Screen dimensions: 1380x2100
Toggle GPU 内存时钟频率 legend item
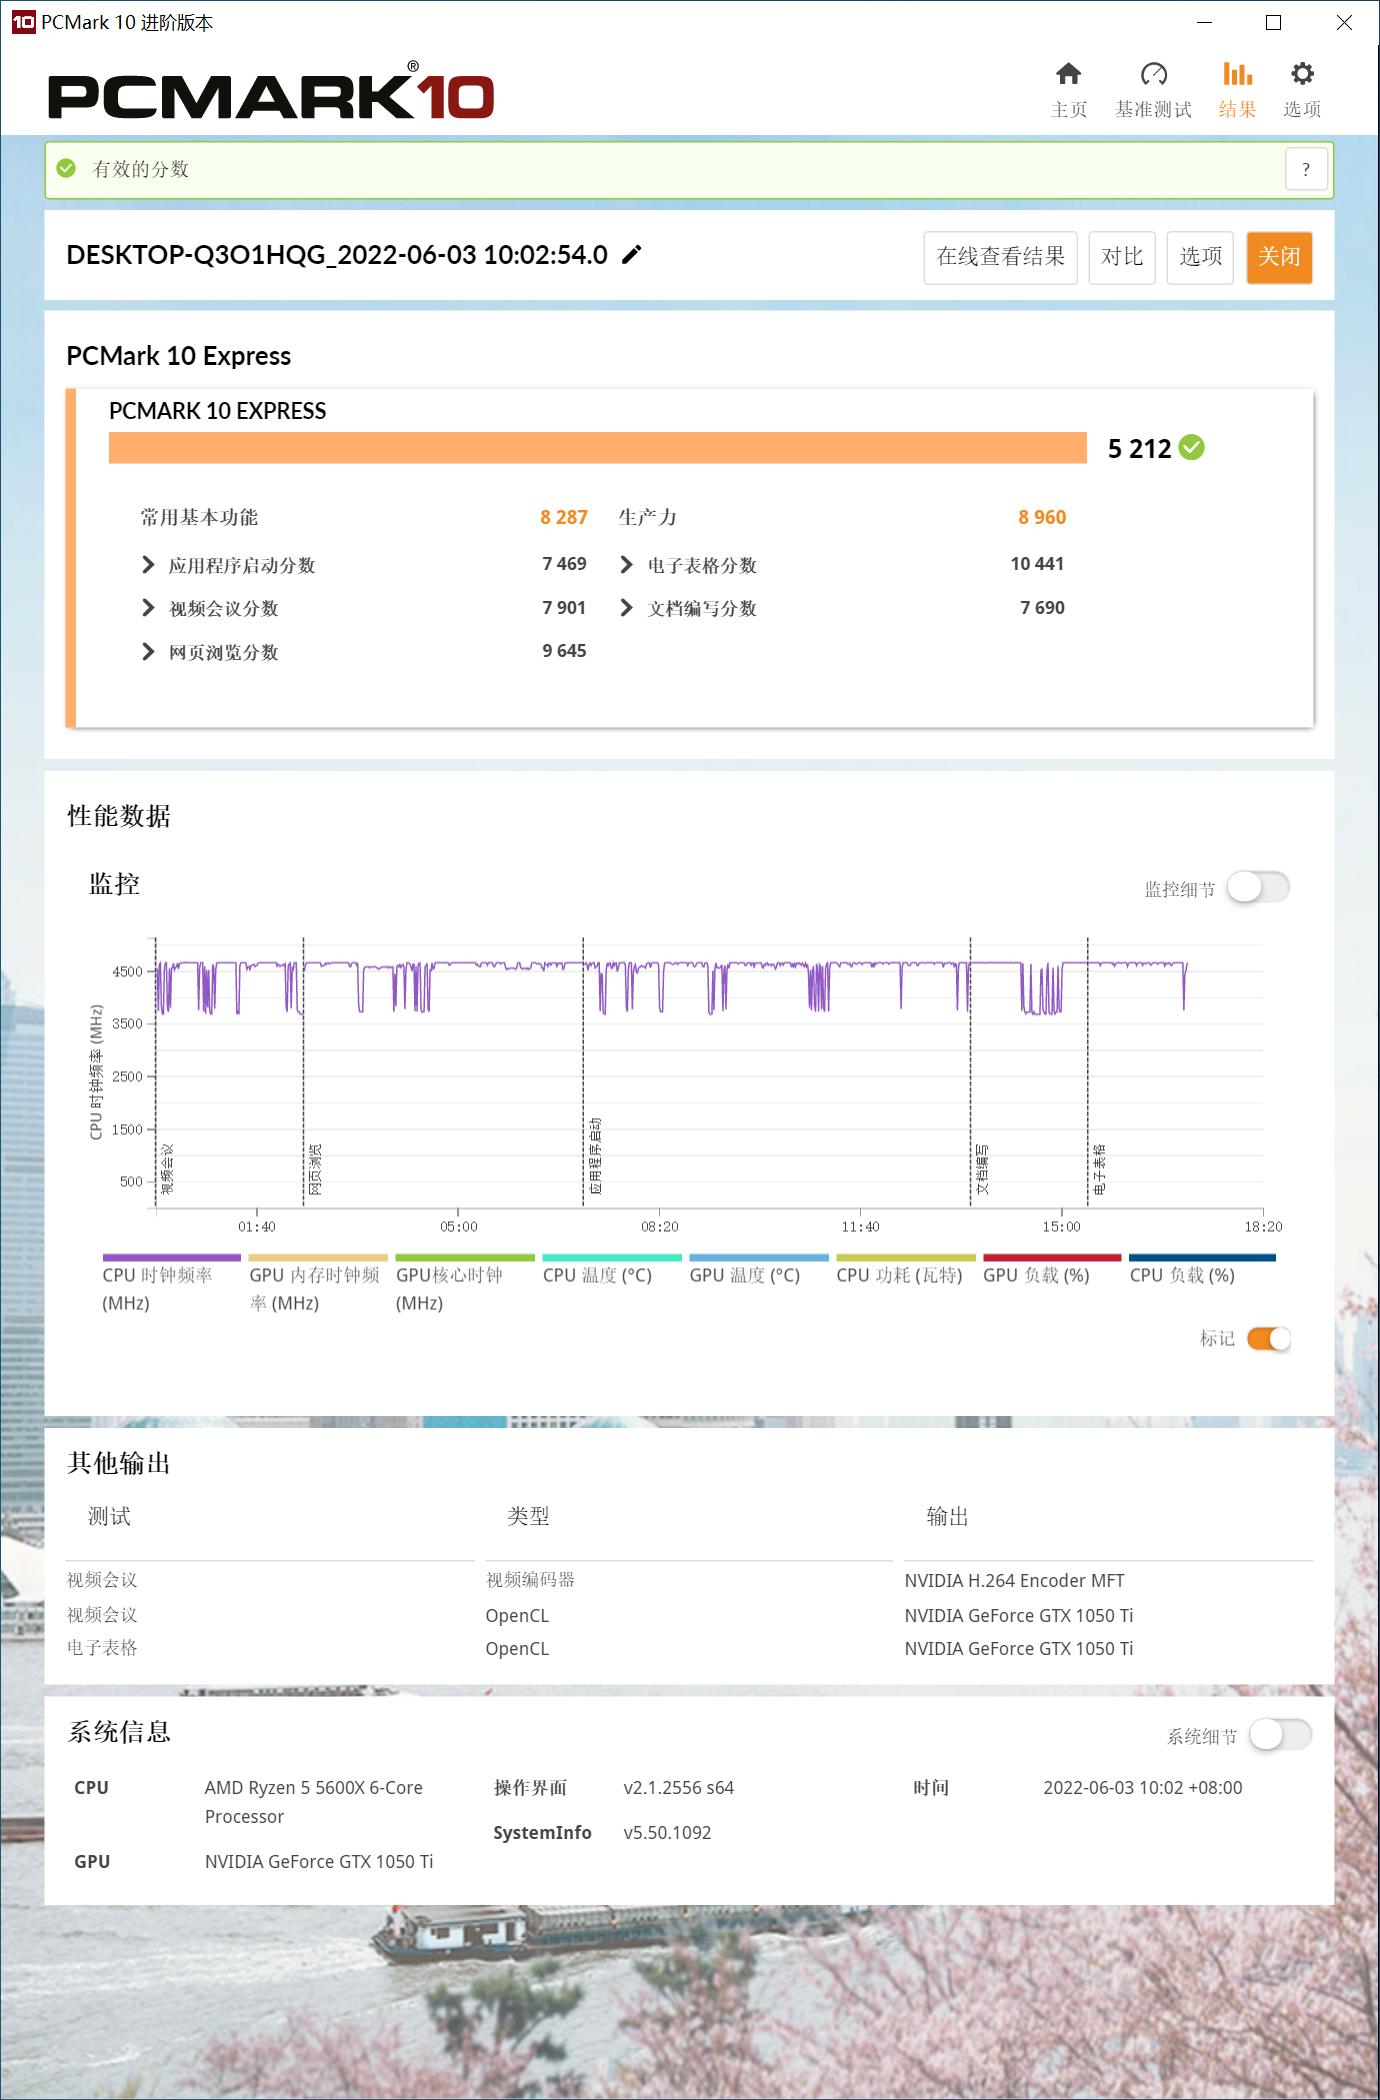click(318, 1284)
